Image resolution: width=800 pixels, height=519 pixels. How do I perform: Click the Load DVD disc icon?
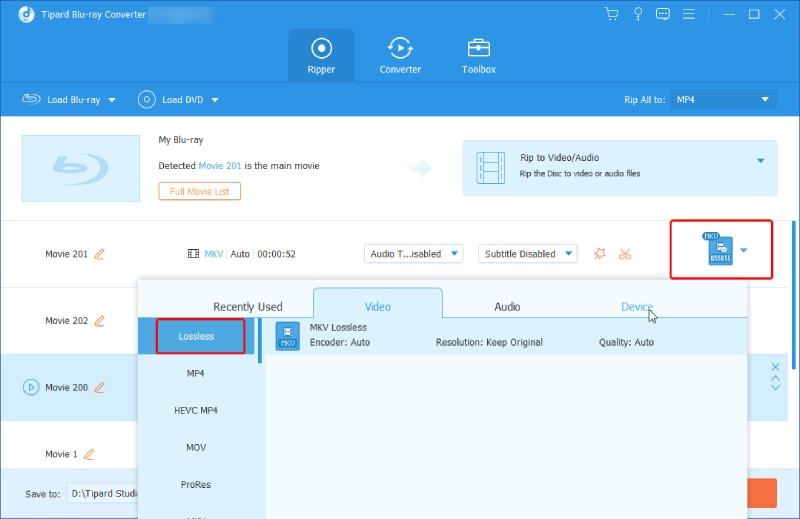coord(146,100)
